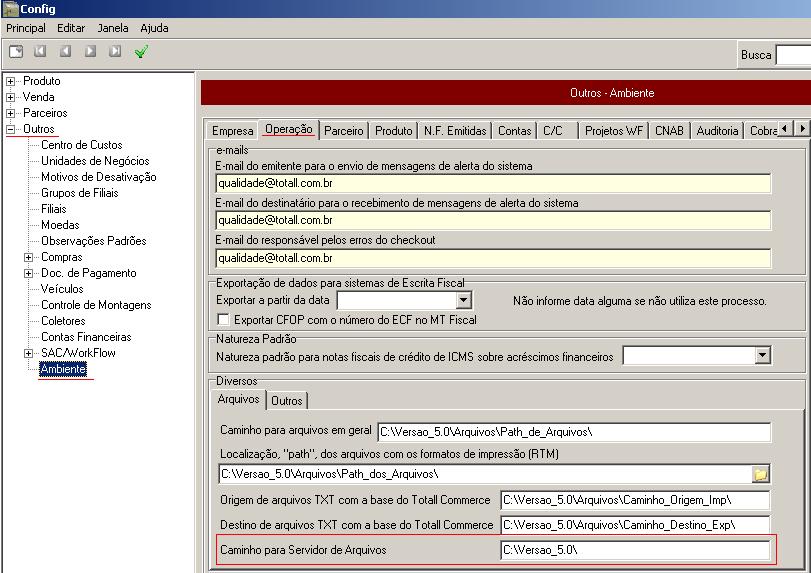Screen dimensions: 811x573
Task: Go to the next record toolbar icon
Action: [91, 51]
